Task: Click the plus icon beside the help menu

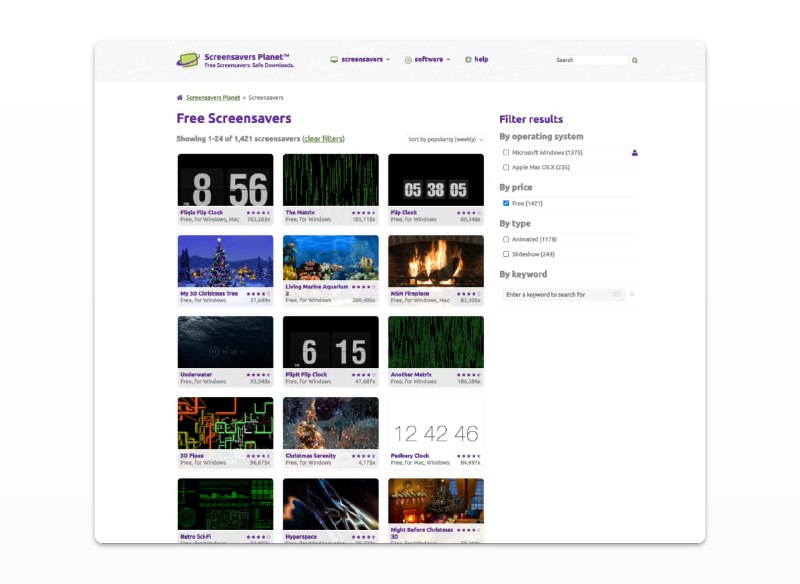Action: point(466,60)
